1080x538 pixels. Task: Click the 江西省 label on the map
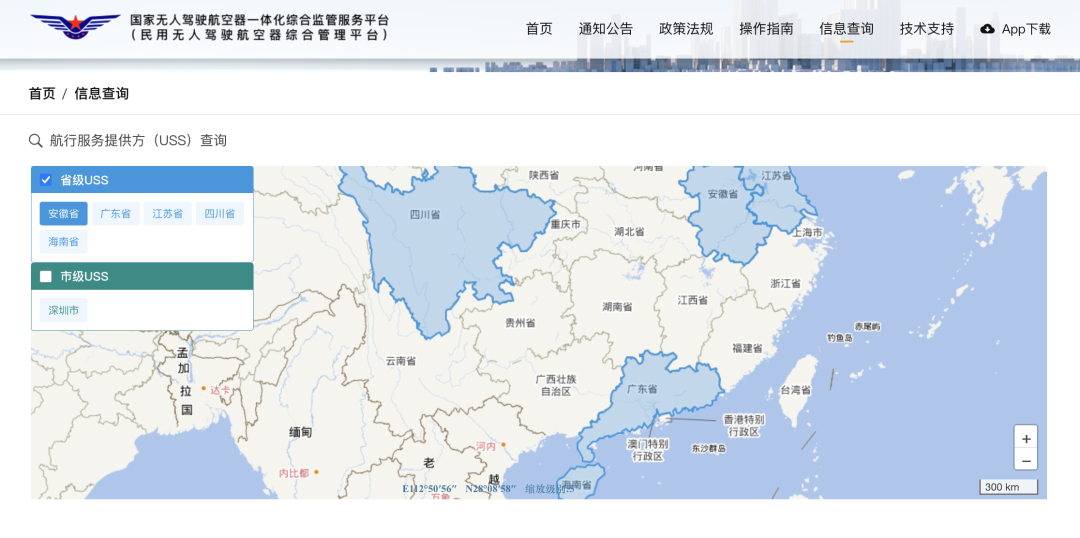tap(692, 300)
